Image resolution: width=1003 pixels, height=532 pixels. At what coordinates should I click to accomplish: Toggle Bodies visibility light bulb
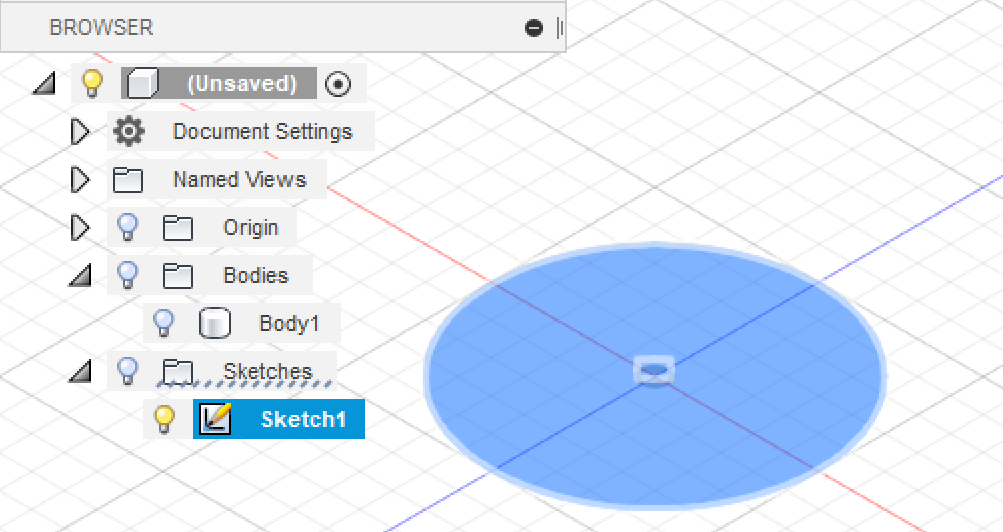[x=128, y=275]
